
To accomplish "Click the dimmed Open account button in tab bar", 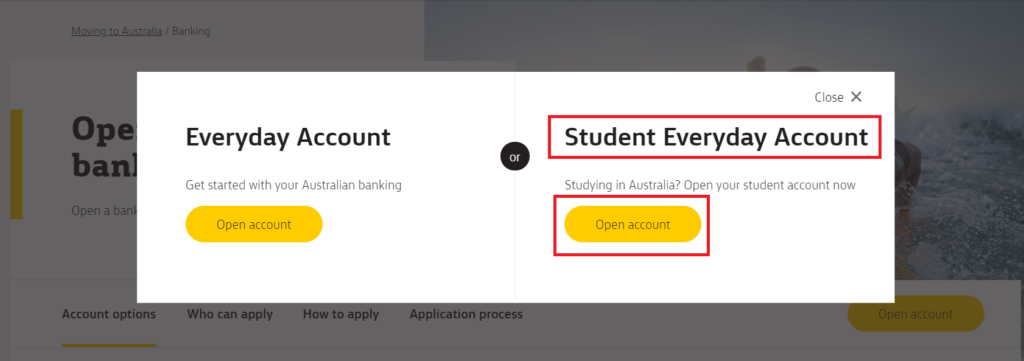I will (x=916, y=314).
